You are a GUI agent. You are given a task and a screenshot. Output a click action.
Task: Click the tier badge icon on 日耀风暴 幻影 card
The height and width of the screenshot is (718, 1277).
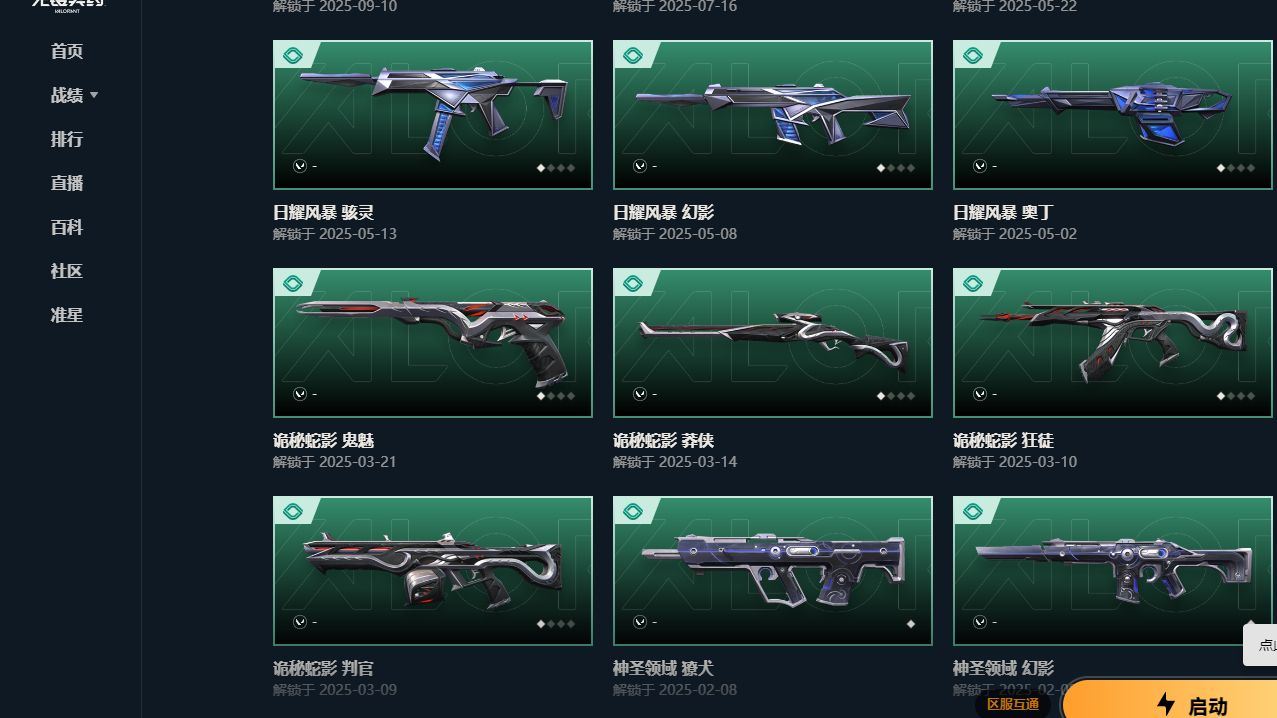(633, 56)
